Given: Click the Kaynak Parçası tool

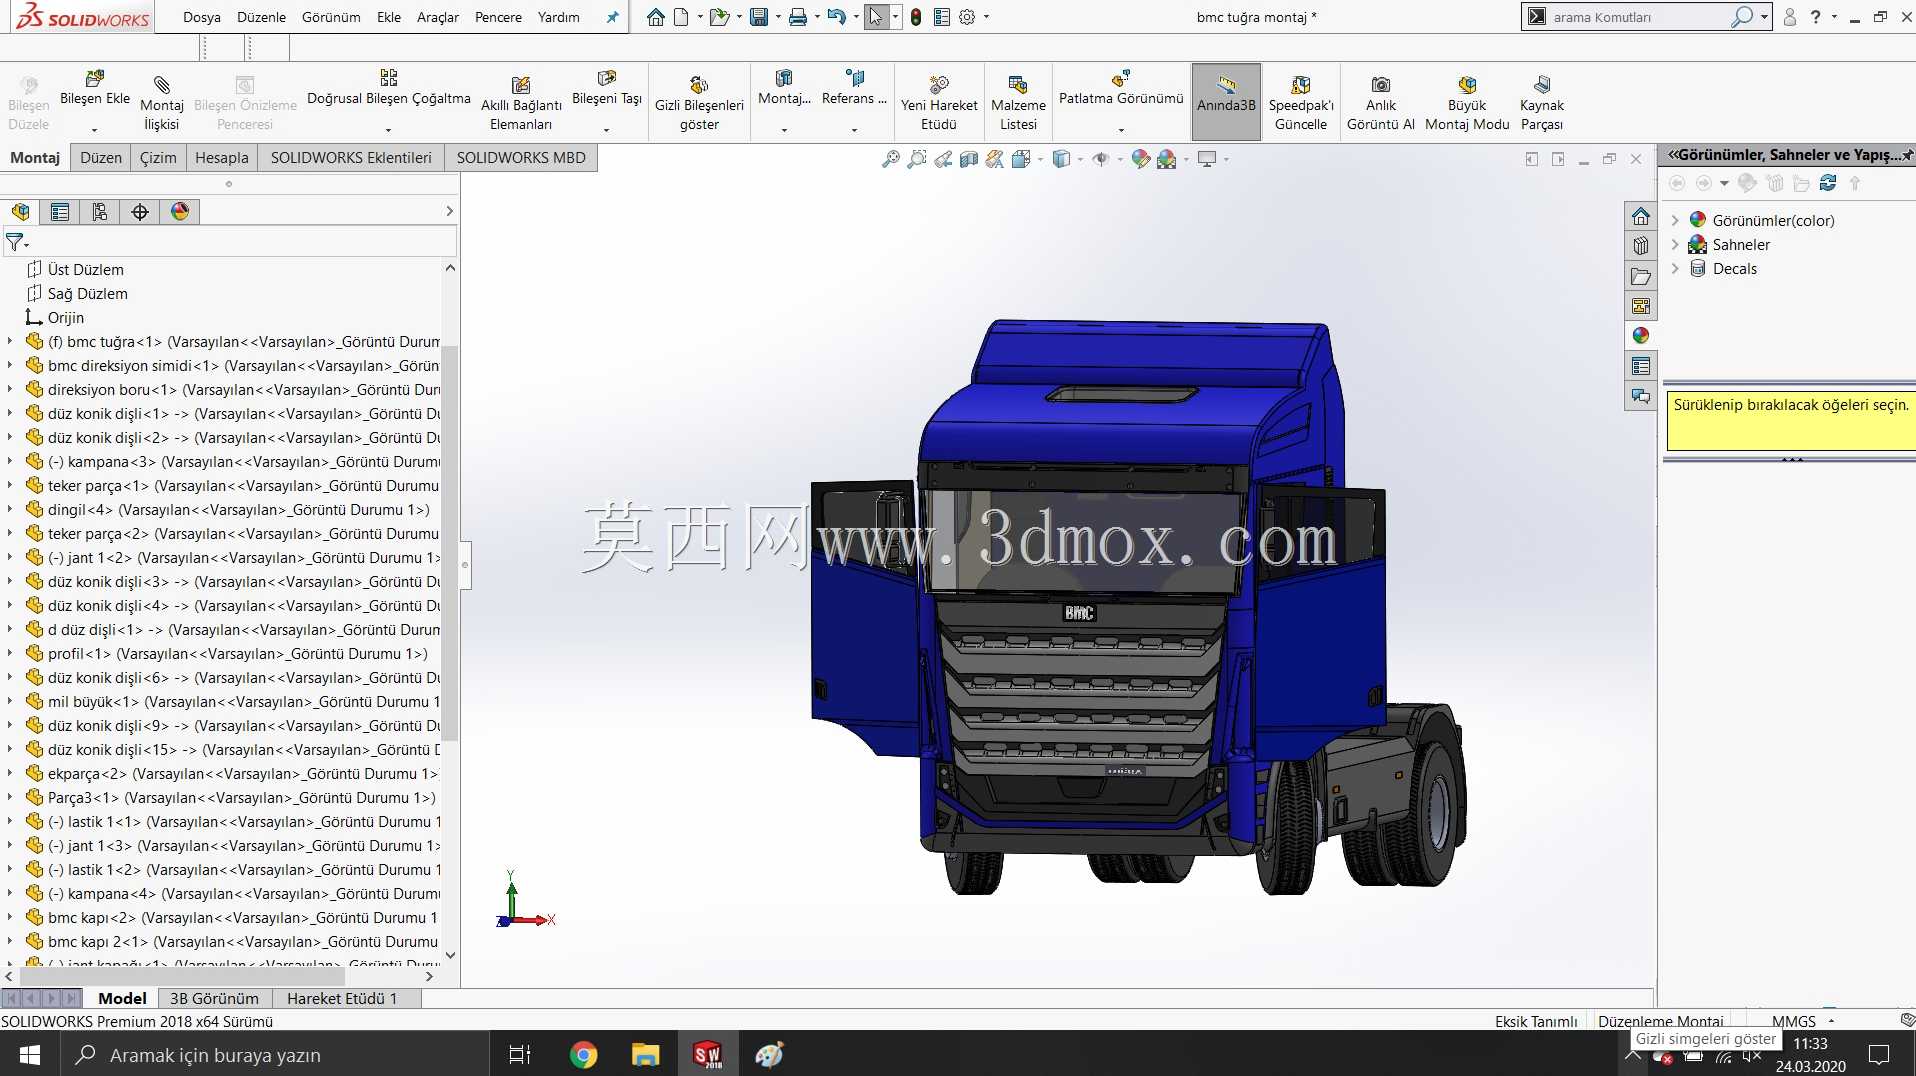Looking at the screenshot, I should tap(1541, 102).
